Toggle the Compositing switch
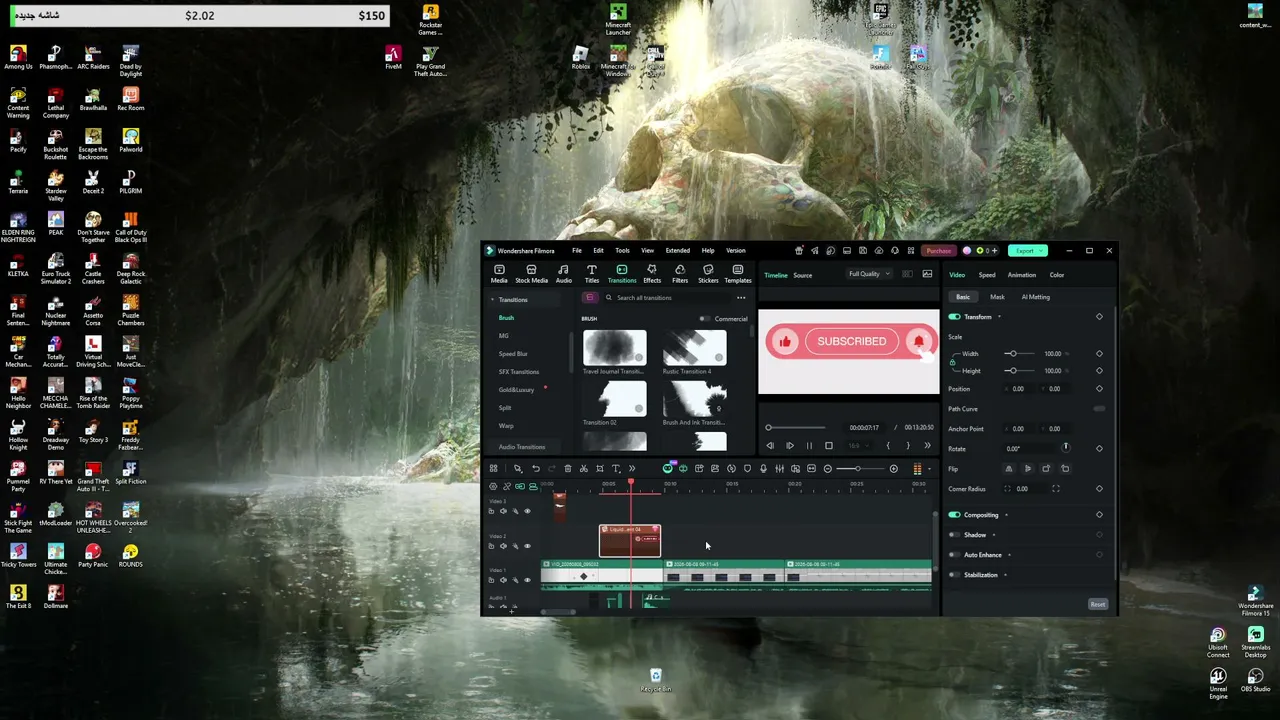Screen dimensions: 1280x720 click(954, 515)
